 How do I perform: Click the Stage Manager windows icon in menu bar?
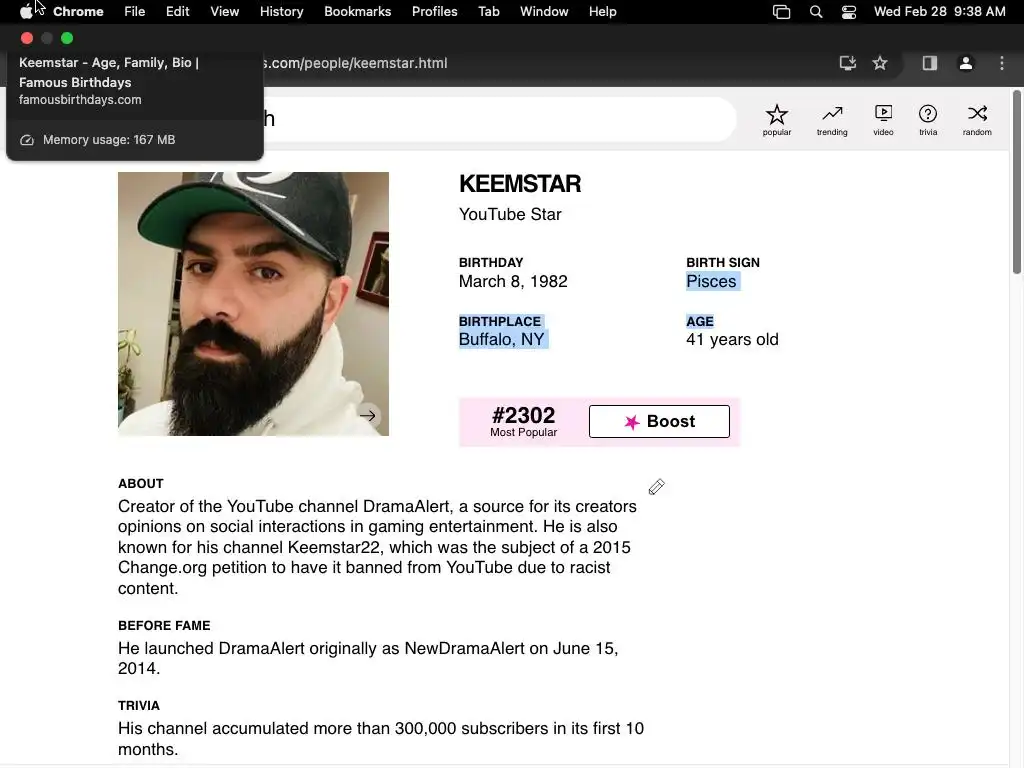click(781, 12)
